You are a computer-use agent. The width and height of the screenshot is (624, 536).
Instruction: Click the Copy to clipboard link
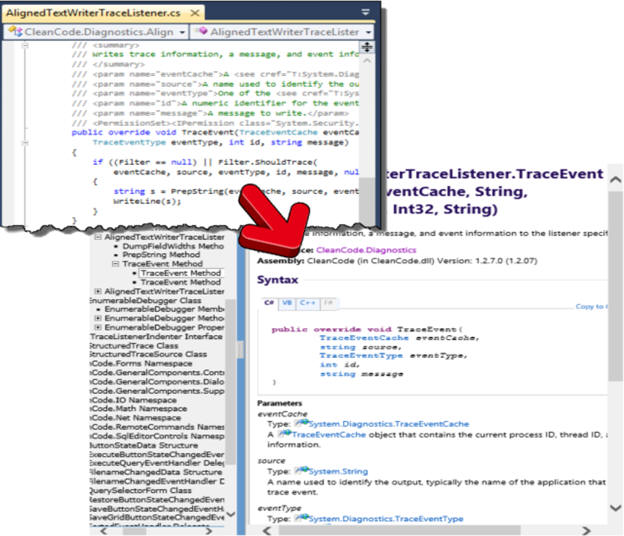coord(591,306)
